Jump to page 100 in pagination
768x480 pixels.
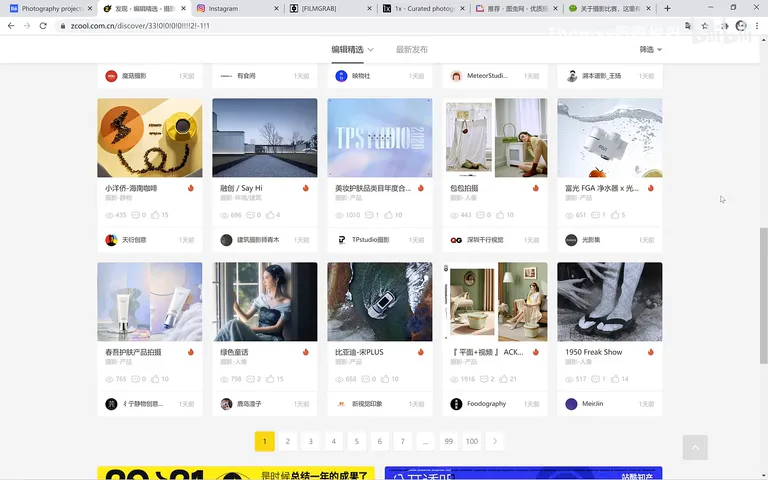coord(472,441)
